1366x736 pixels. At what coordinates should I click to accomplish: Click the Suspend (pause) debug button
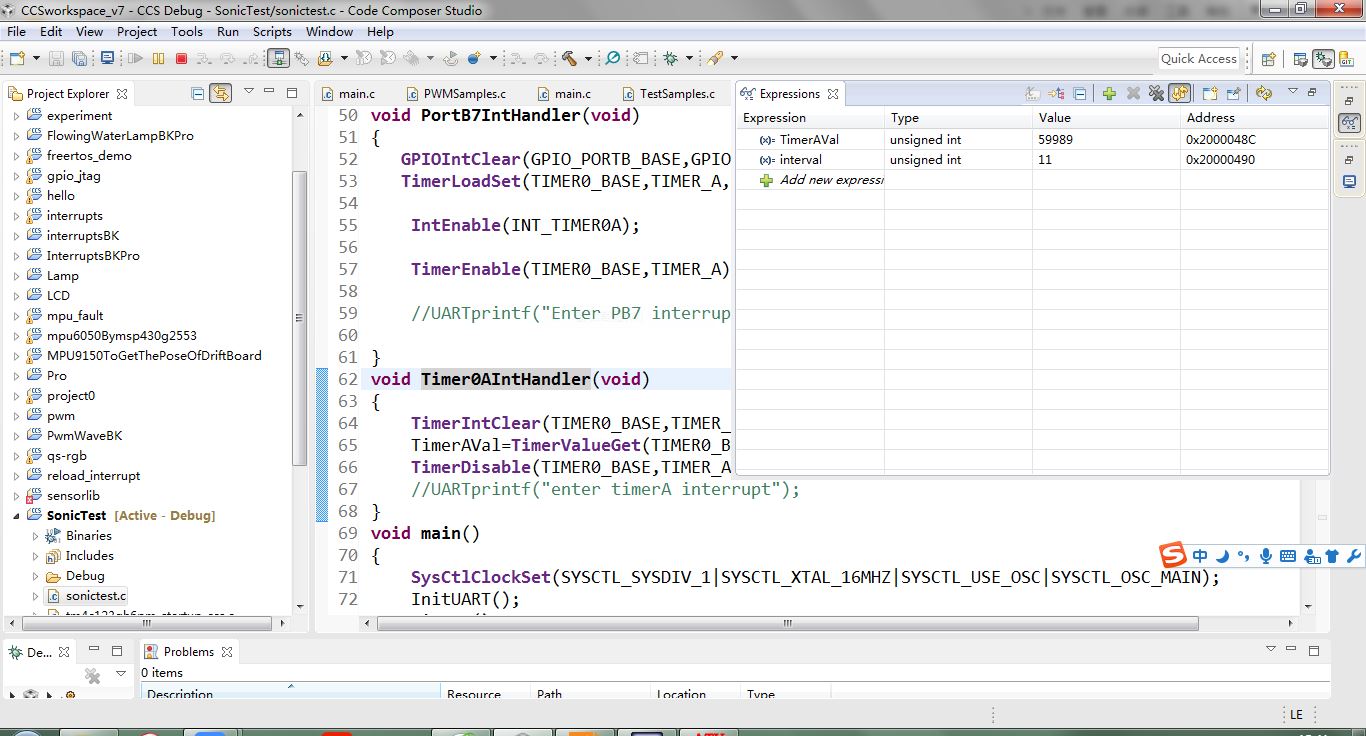(158, 59)
